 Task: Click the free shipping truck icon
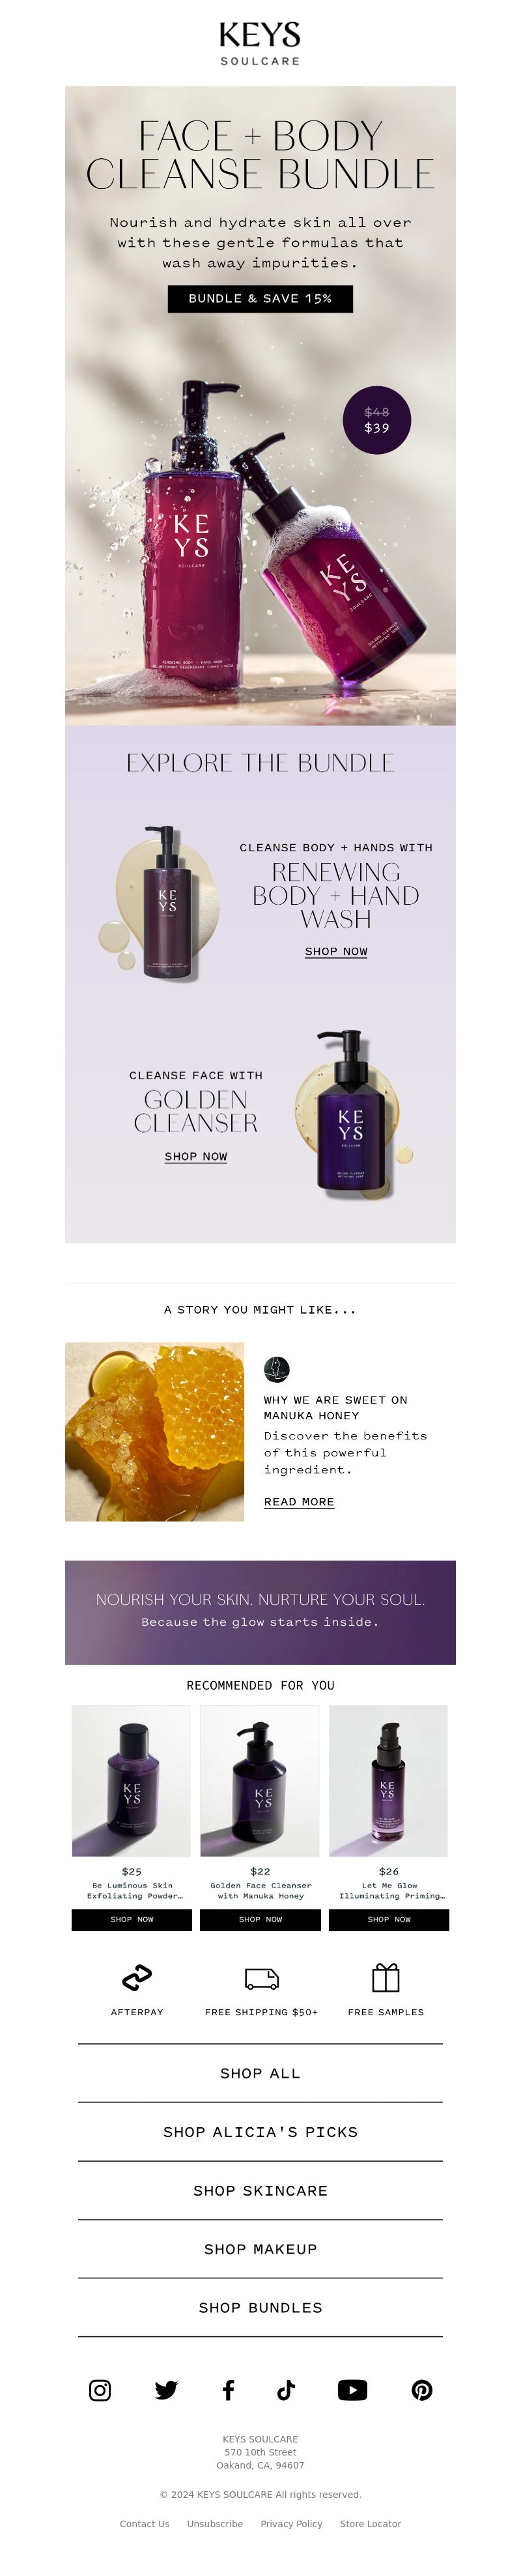pos(261,1978)
